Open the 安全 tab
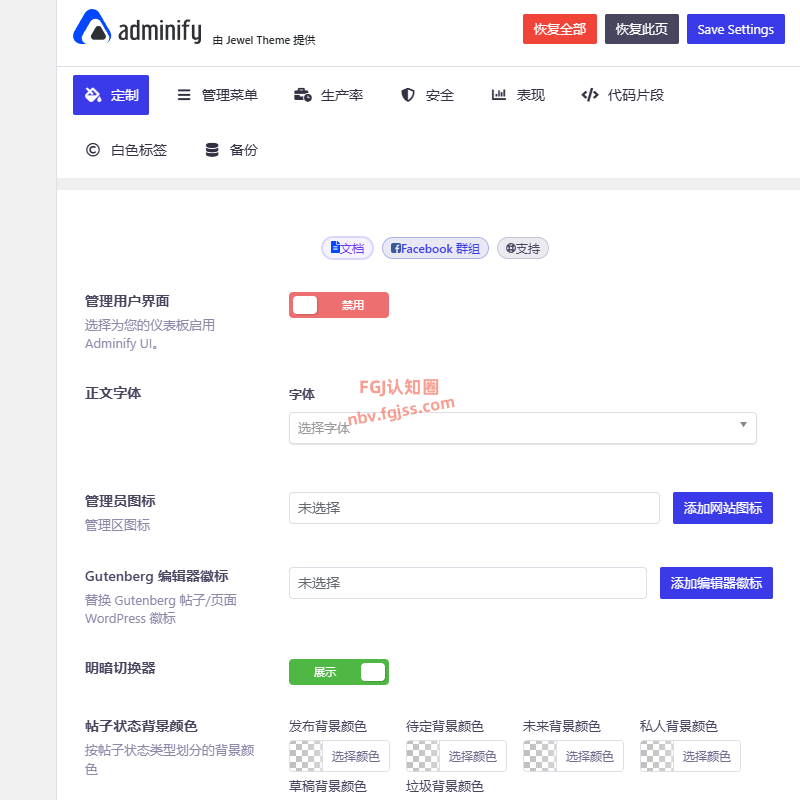The image size is (800, 800). click(x=428, y=95)
